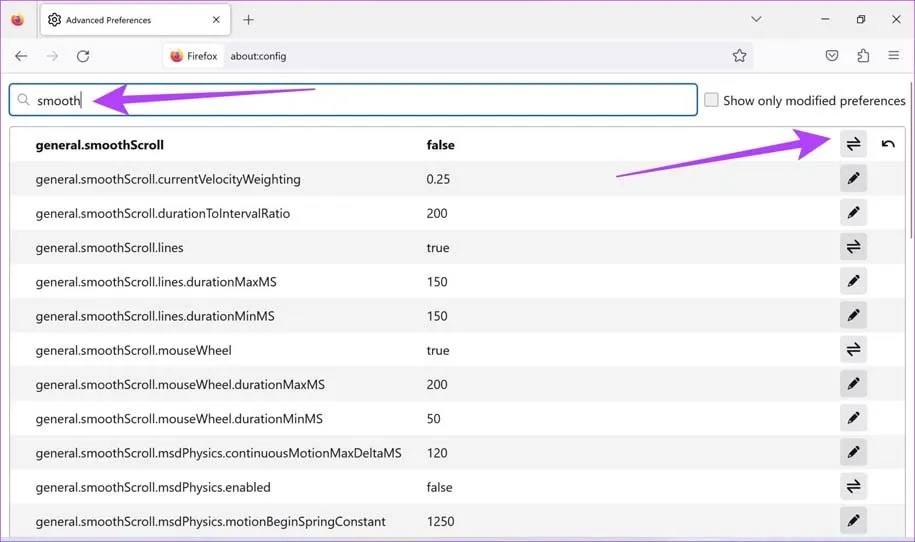Screen dimensions: 915x542
Task: Toggle general.smoothScroll.msdPhysics.enabled preference
Action: click(853, 487)
